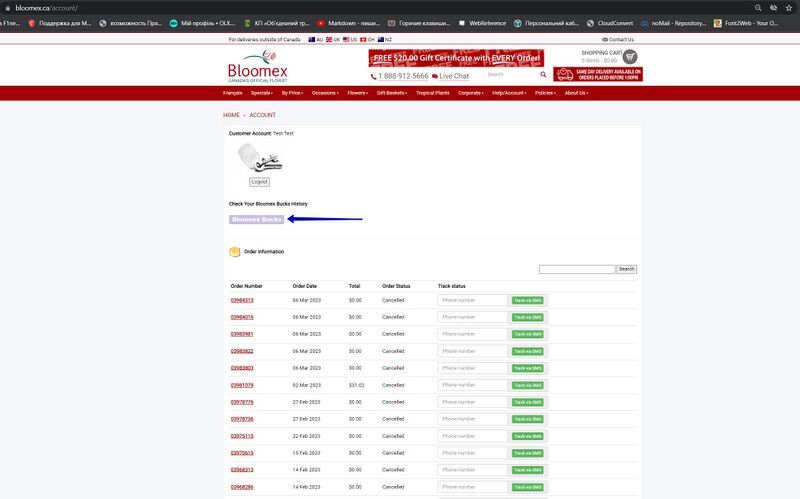Open the shopping cart icon
This screenshot has width=800, height=499.
630,57
